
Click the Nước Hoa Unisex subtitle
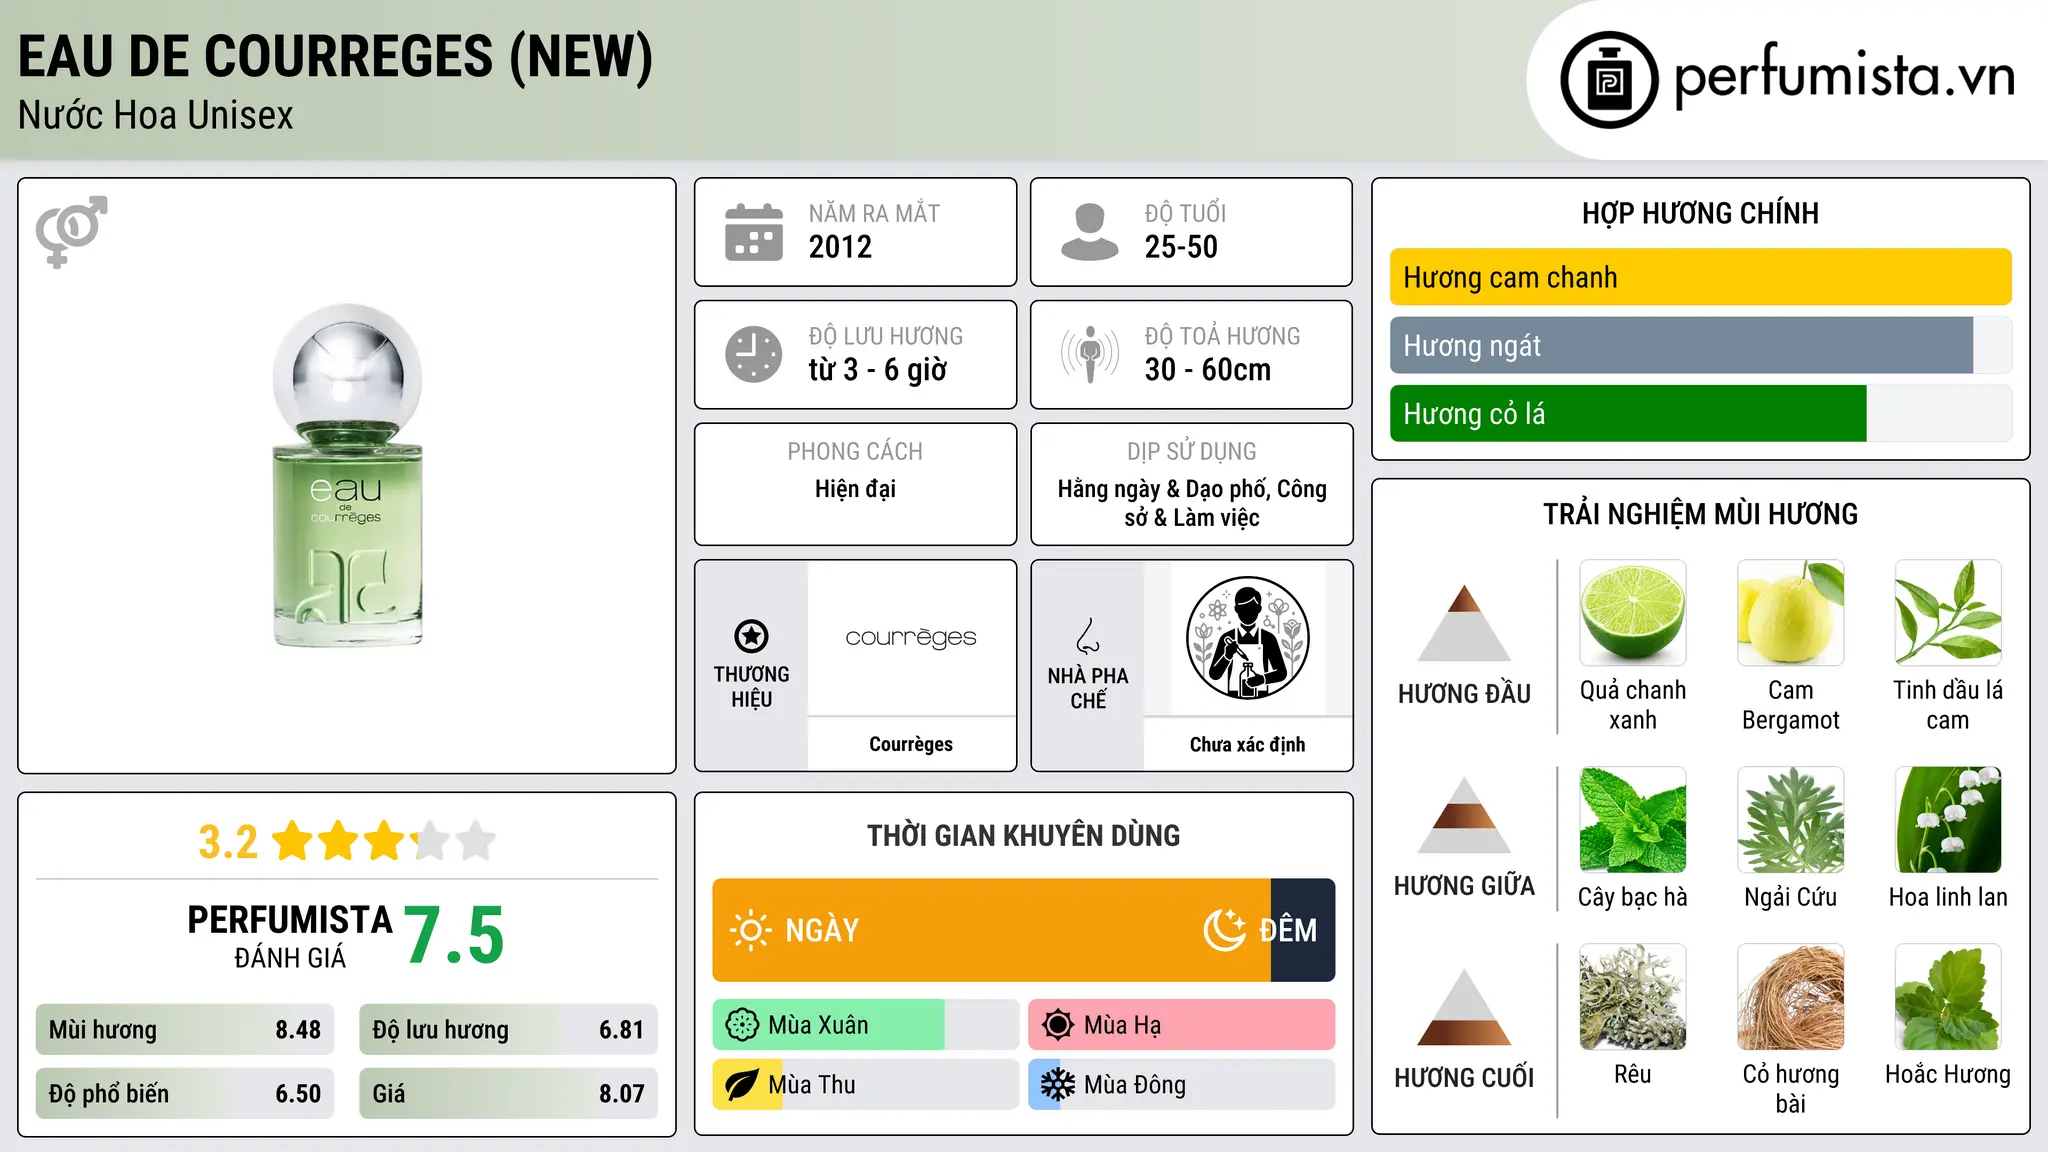pos(156,116)
